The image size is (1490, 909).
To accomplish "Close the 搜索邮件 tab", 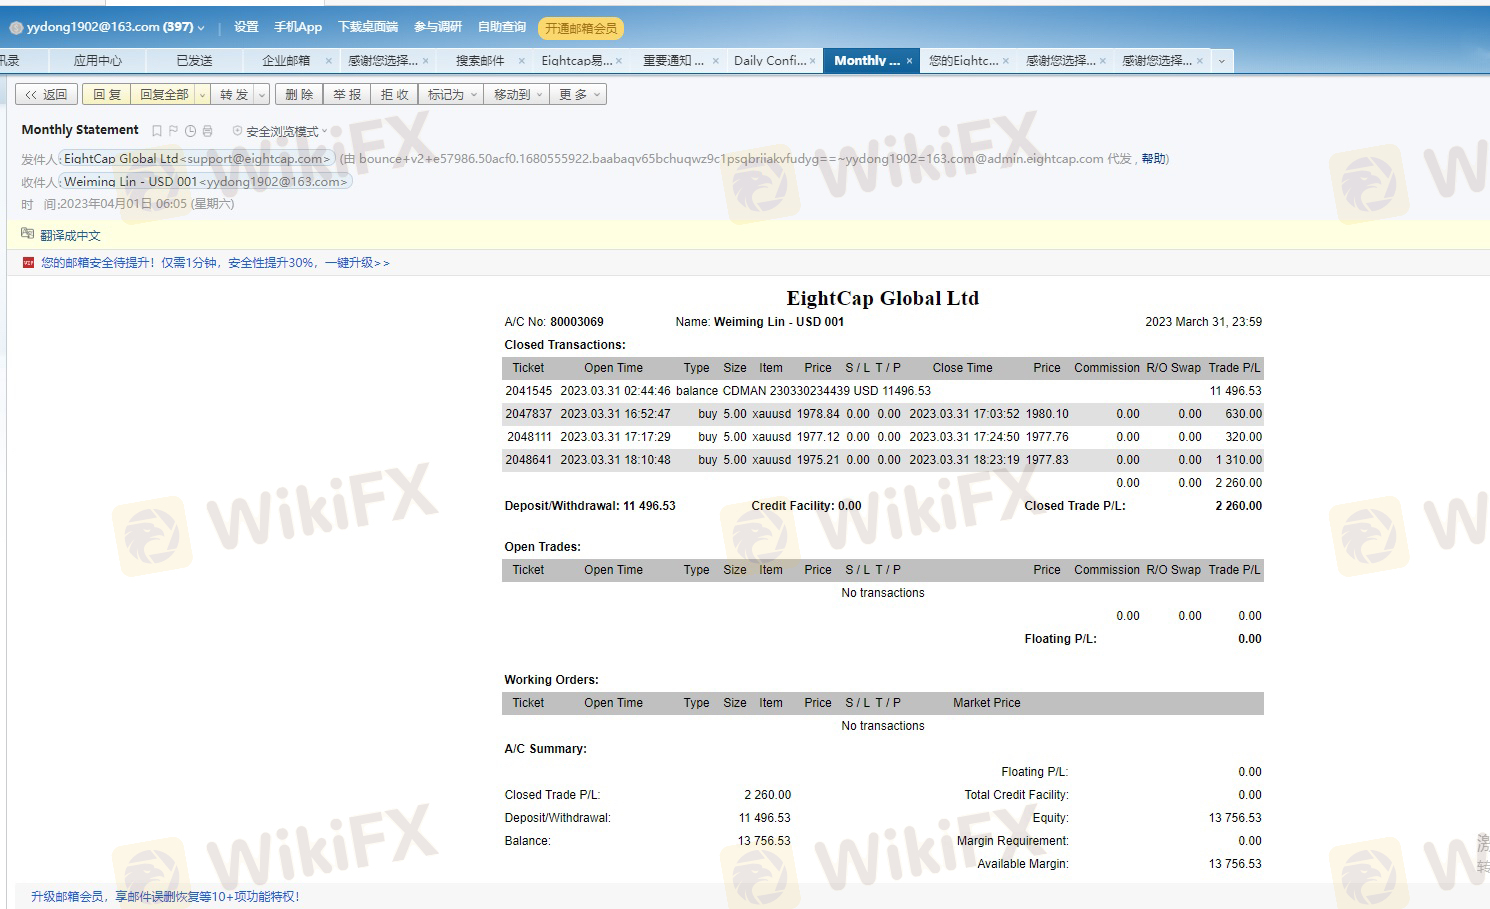I will click(521, 61).
